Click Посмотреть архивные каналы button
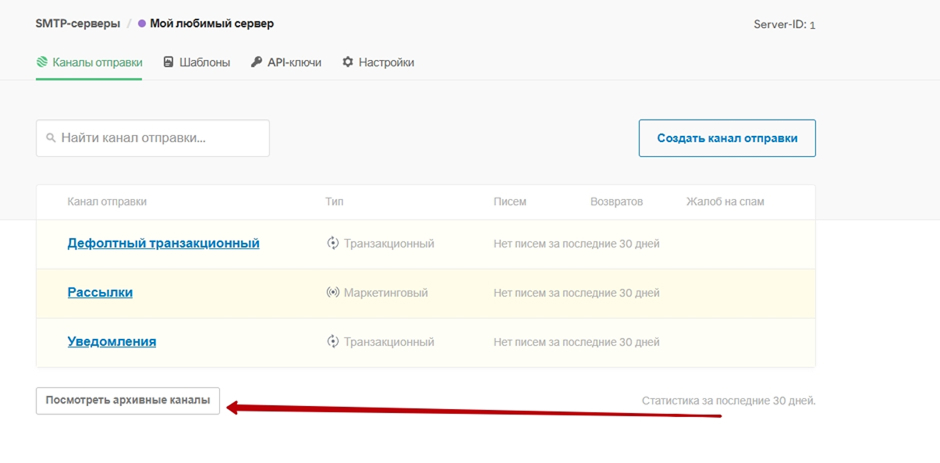 pos(128,400)
